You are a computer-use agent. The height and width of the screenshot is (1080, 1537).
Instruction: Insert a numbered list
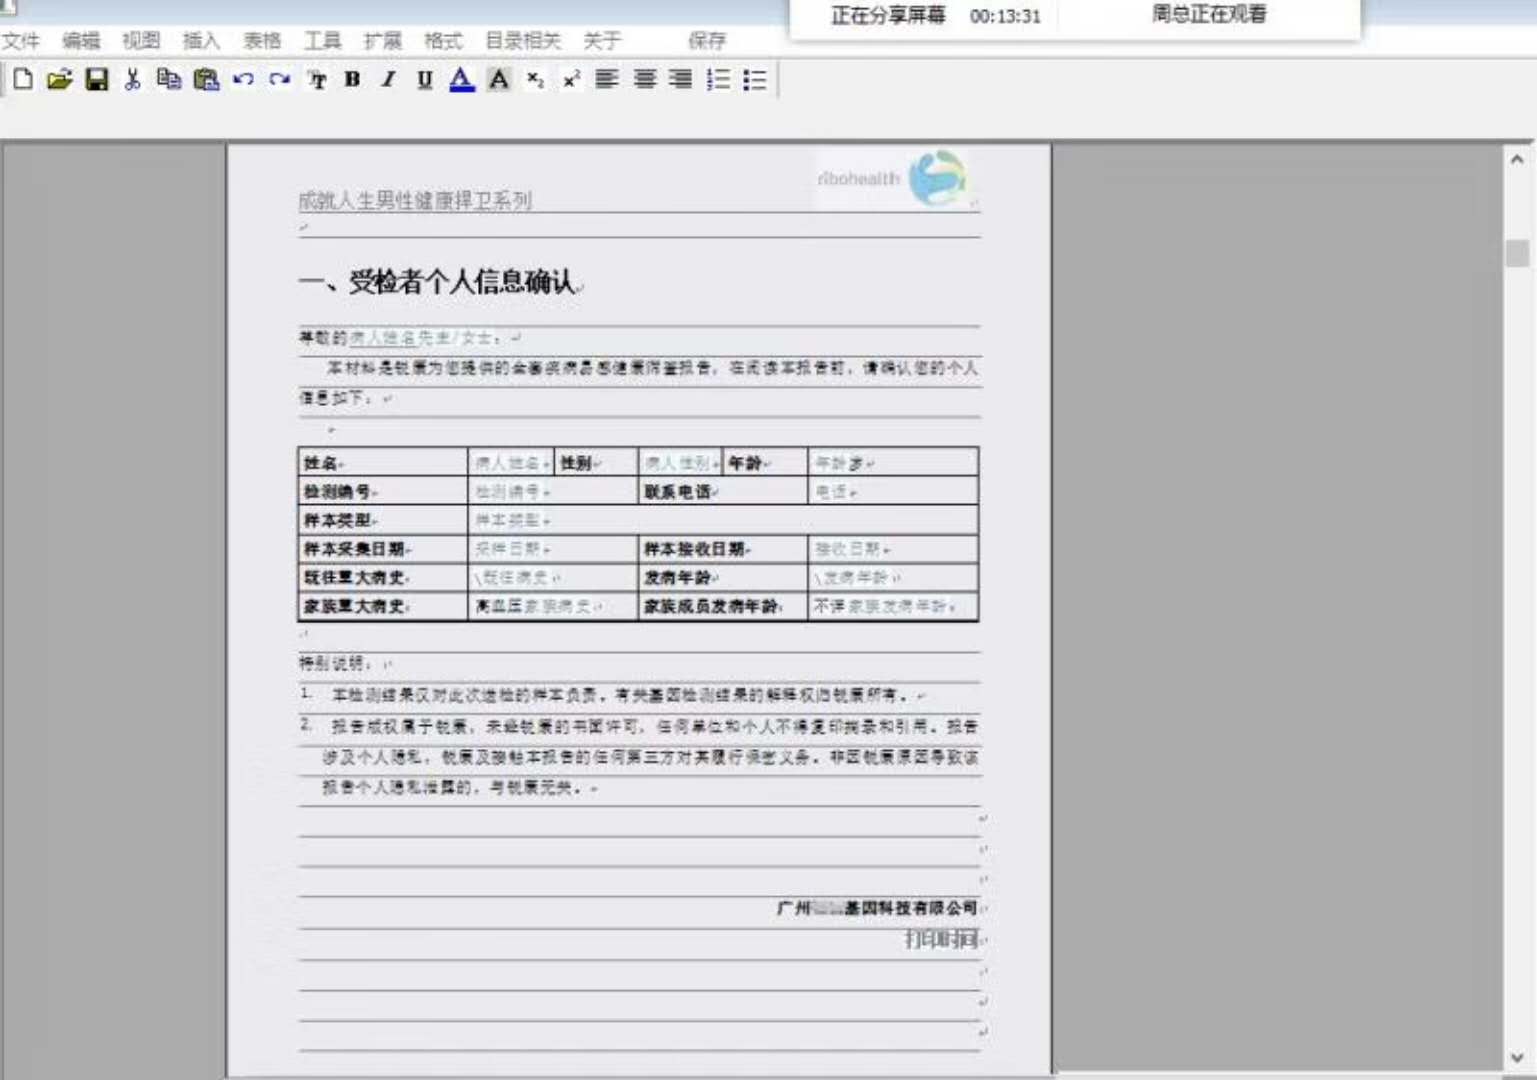pos(718,80)
